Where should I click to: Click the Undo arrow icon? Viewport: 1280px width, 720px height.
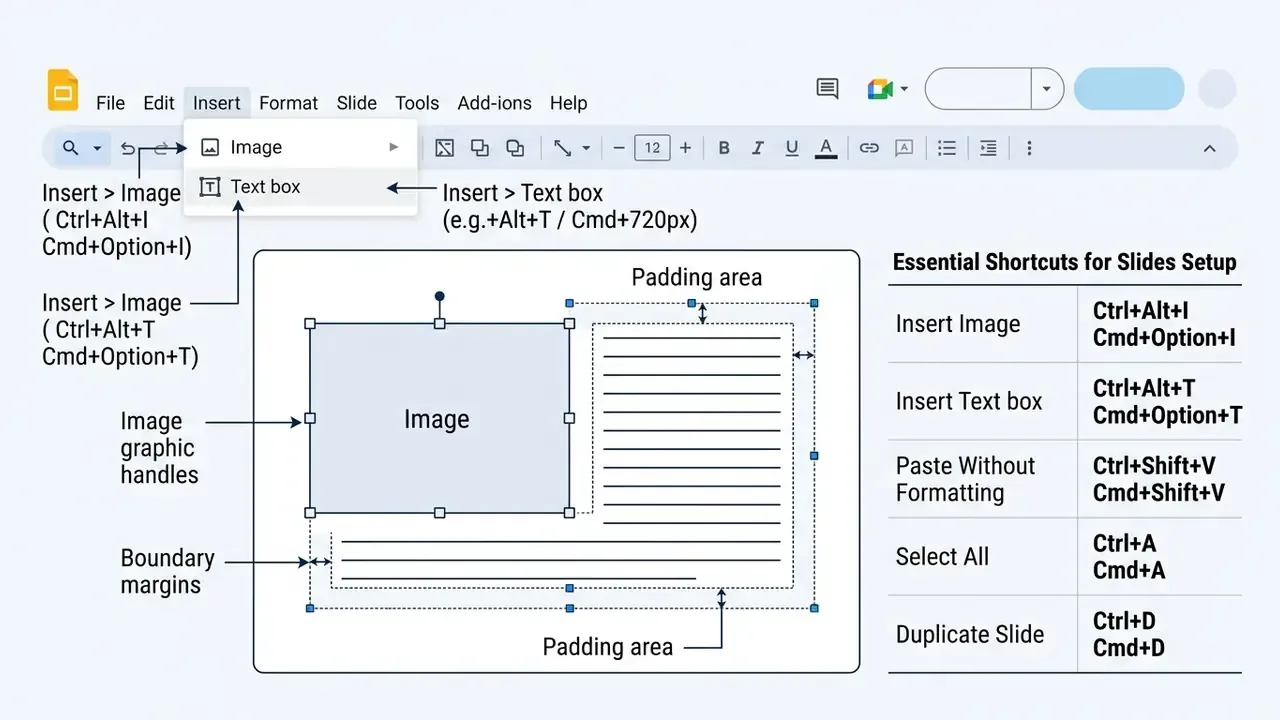[x=128, y=148]
